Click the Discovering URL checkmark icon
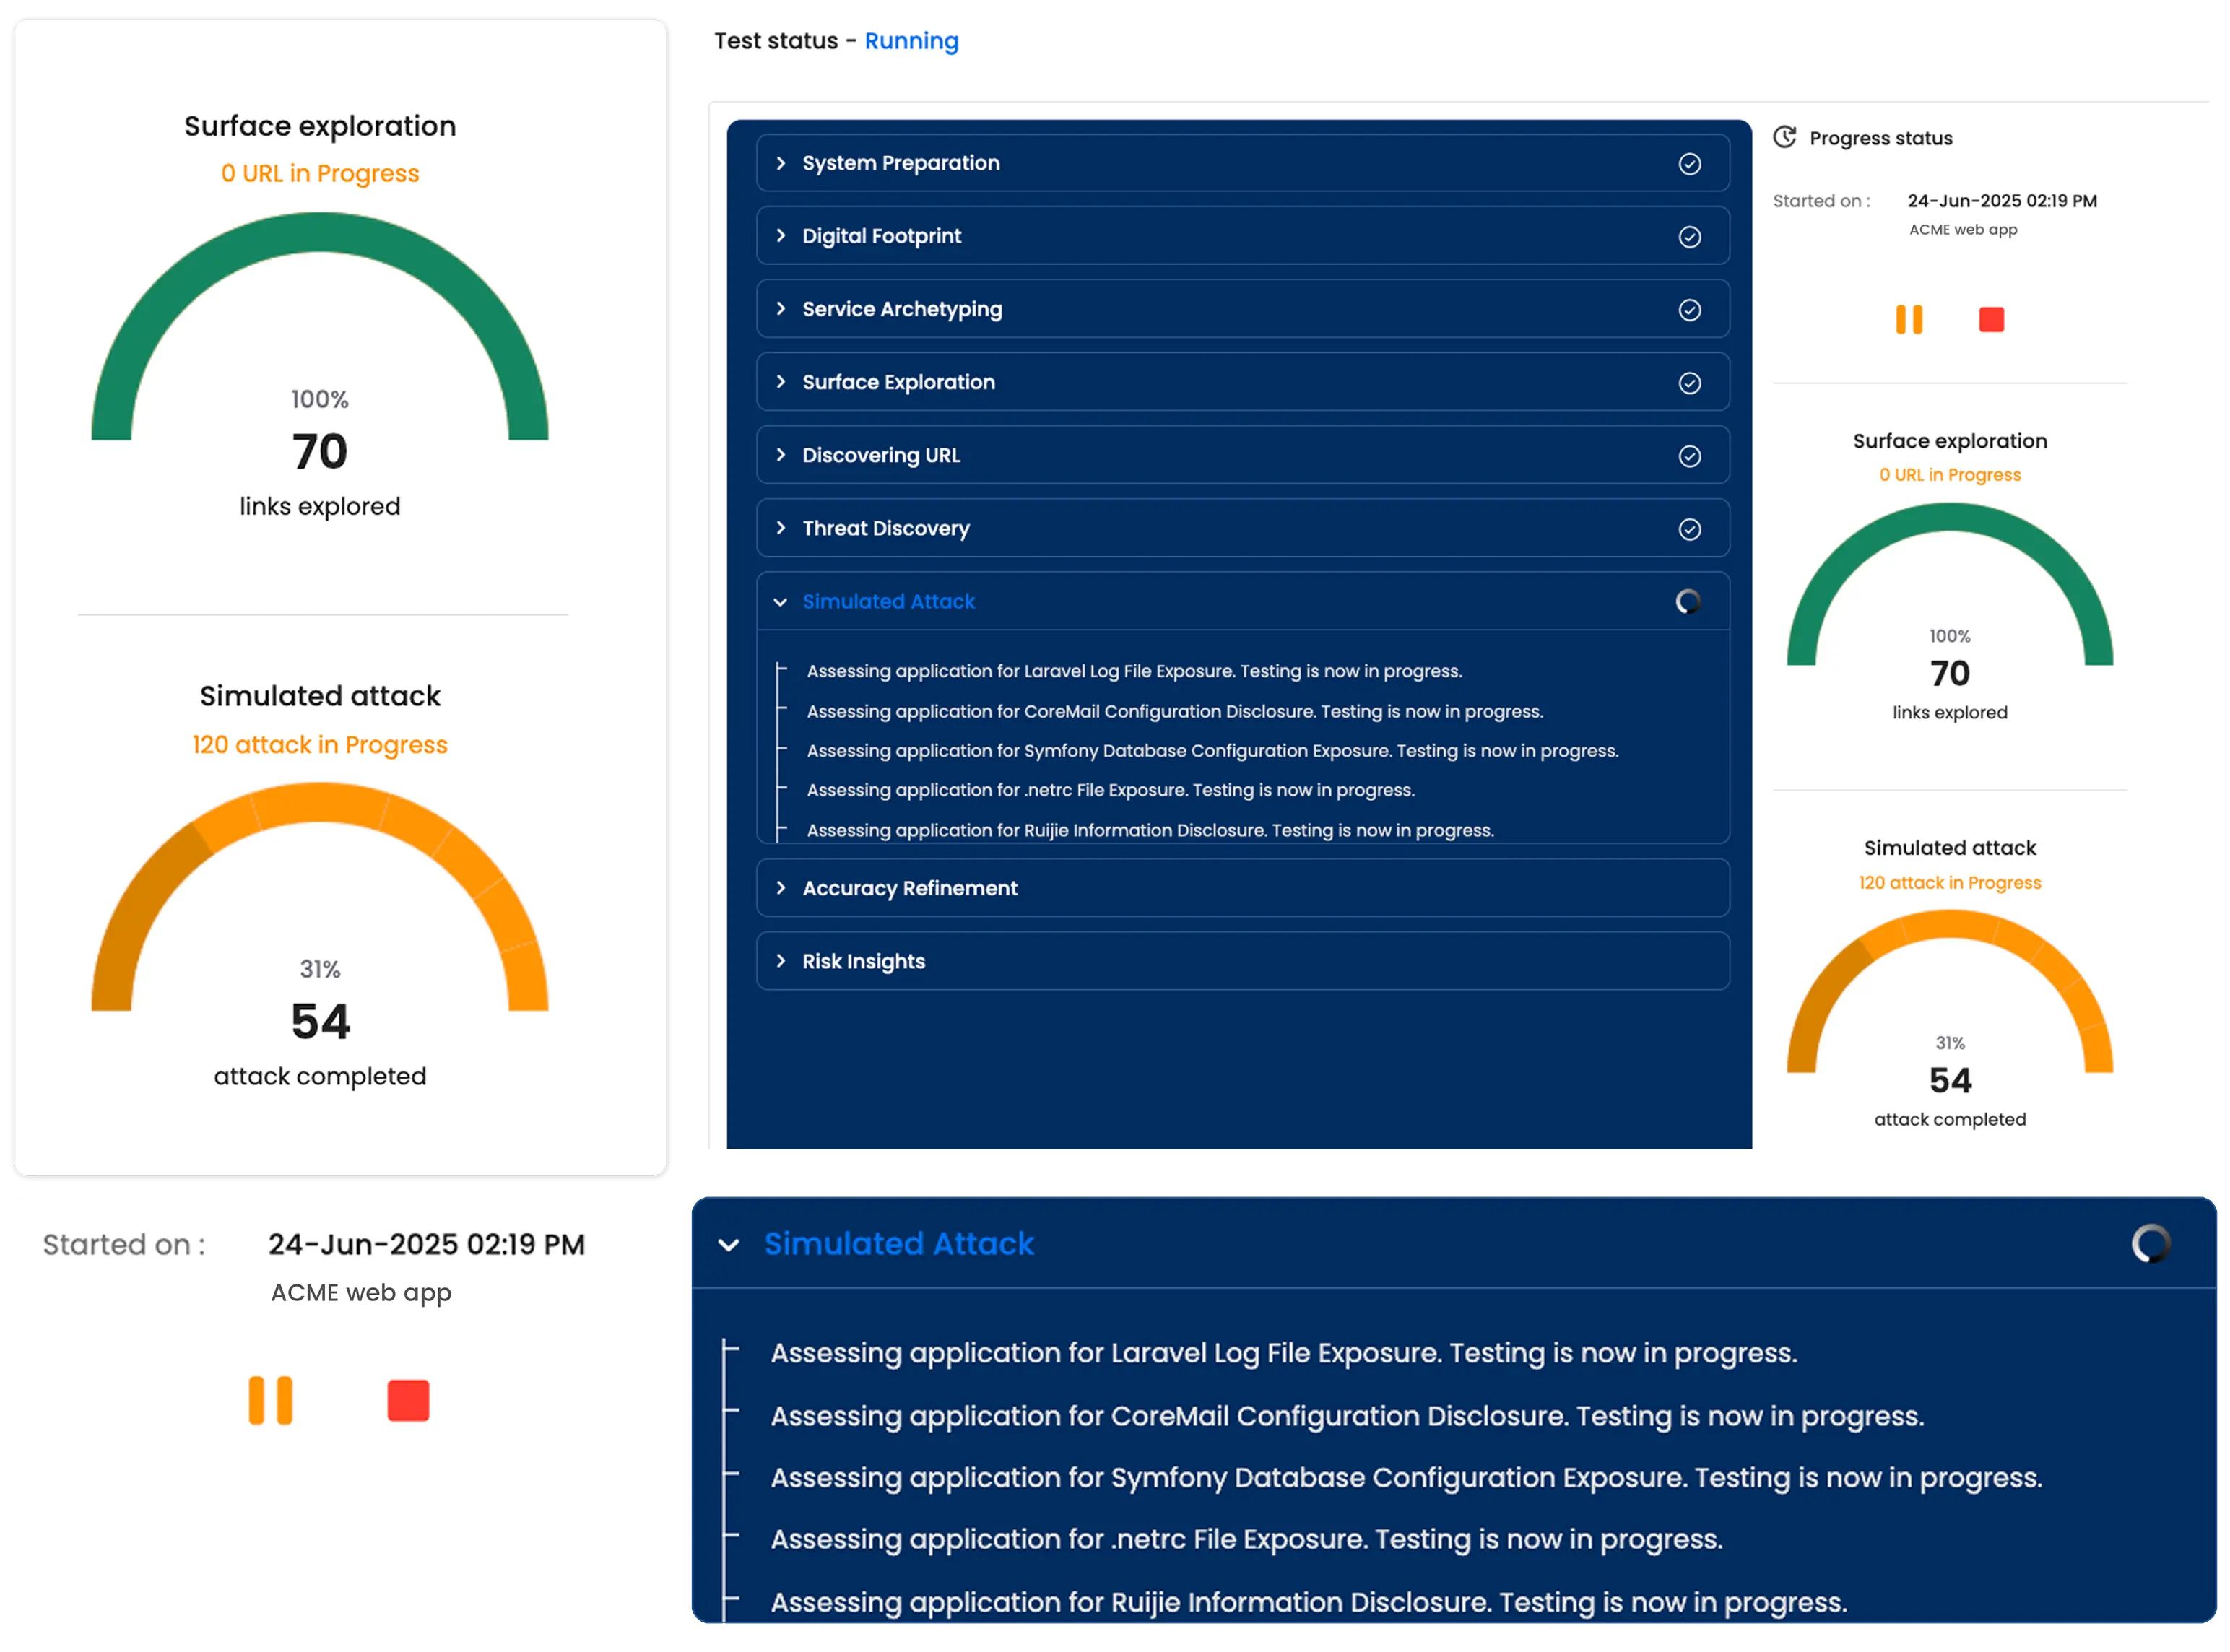The height and width of the screenshot is (1652, 2230). coord(1690,455)
